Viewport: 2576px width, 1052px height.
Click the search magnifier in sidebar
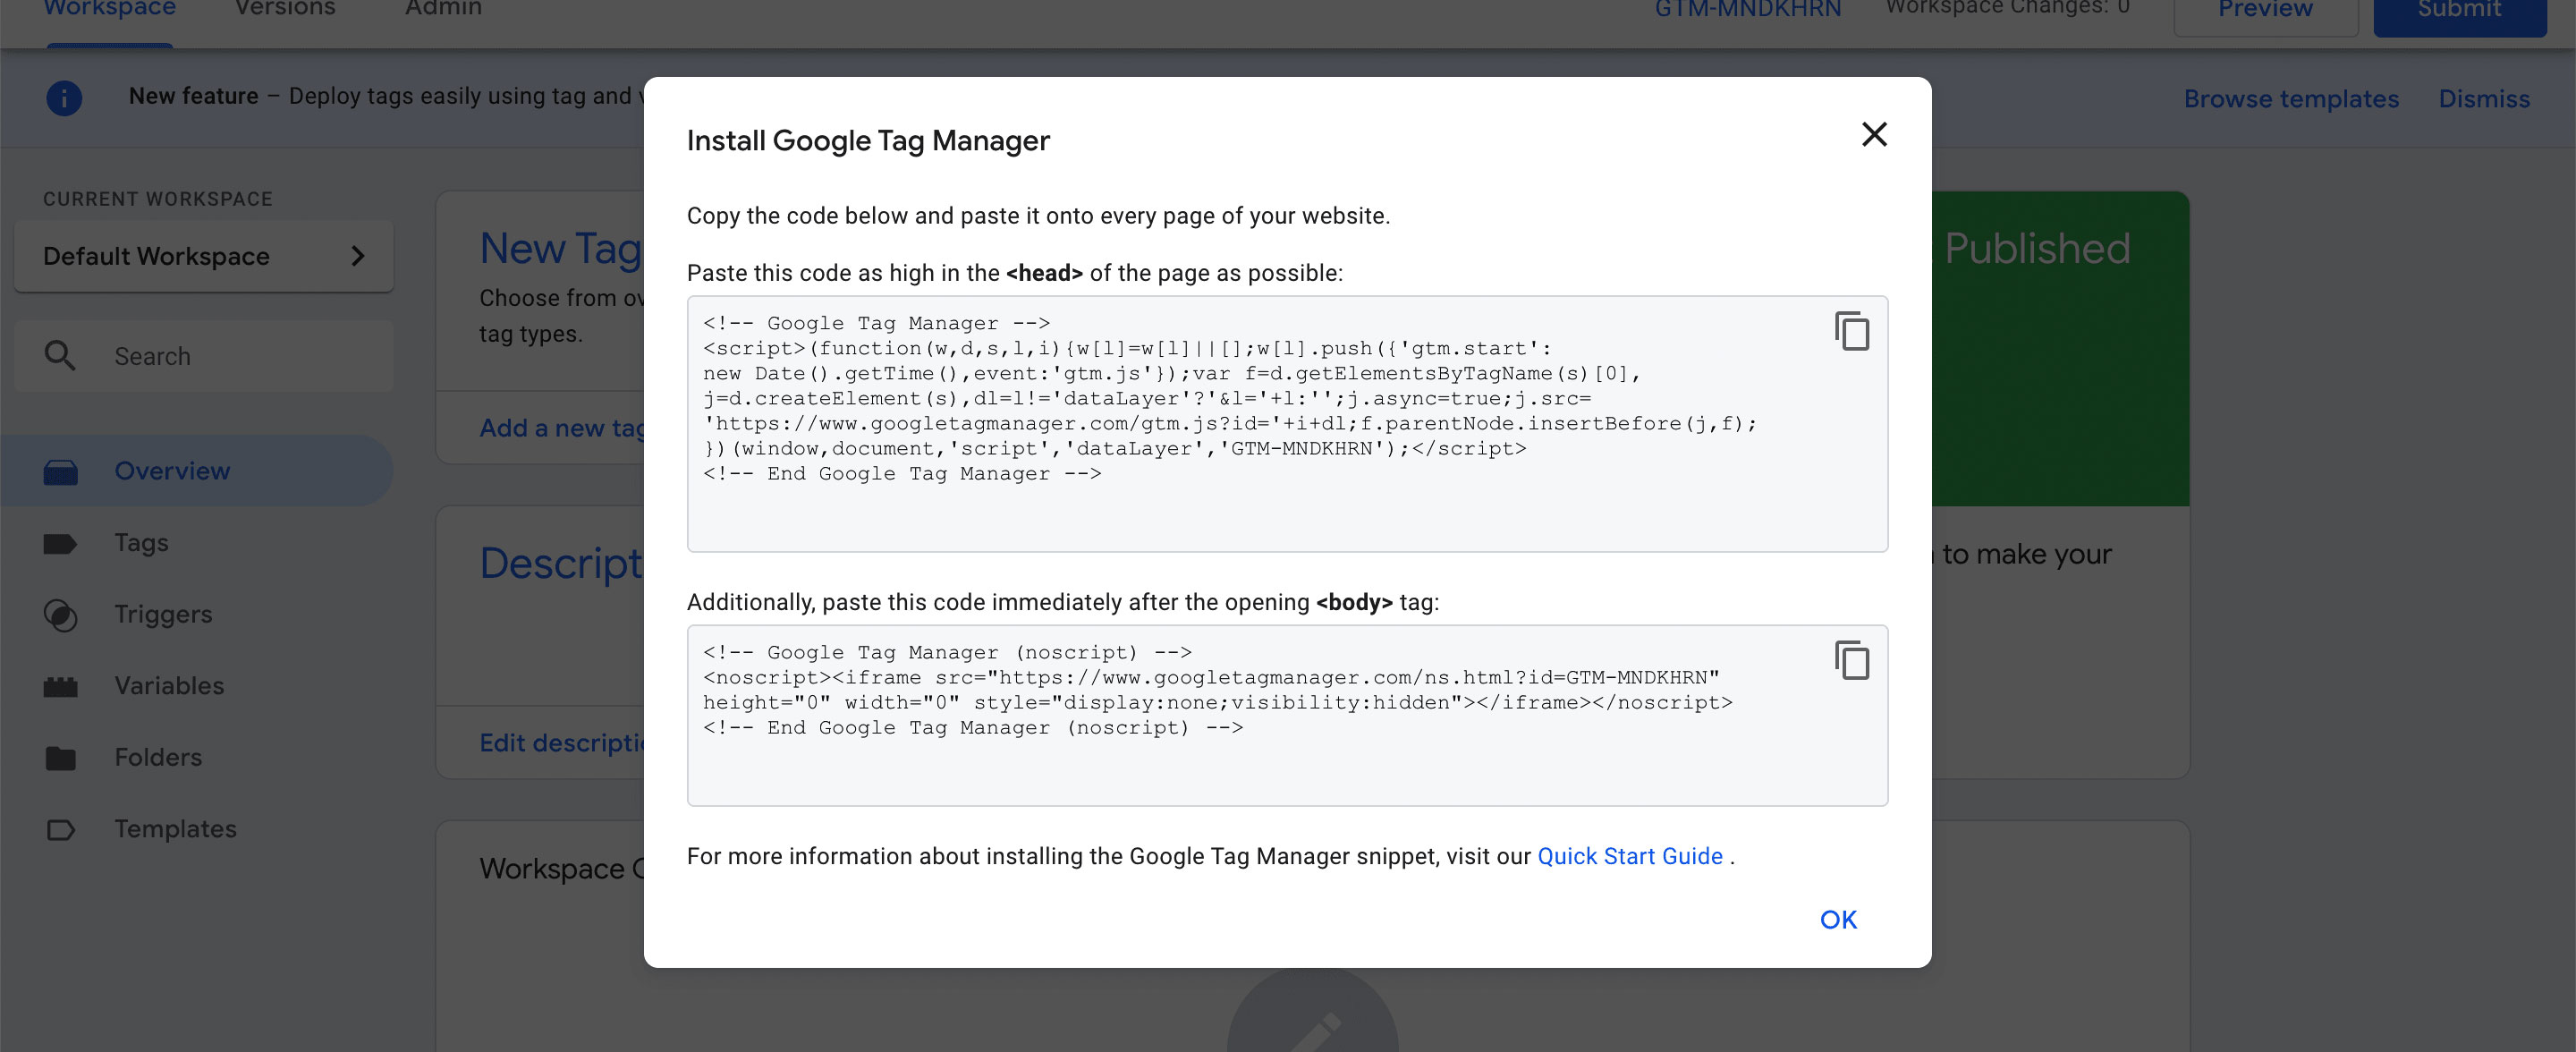pyautogui.click(x=60, y=356)
